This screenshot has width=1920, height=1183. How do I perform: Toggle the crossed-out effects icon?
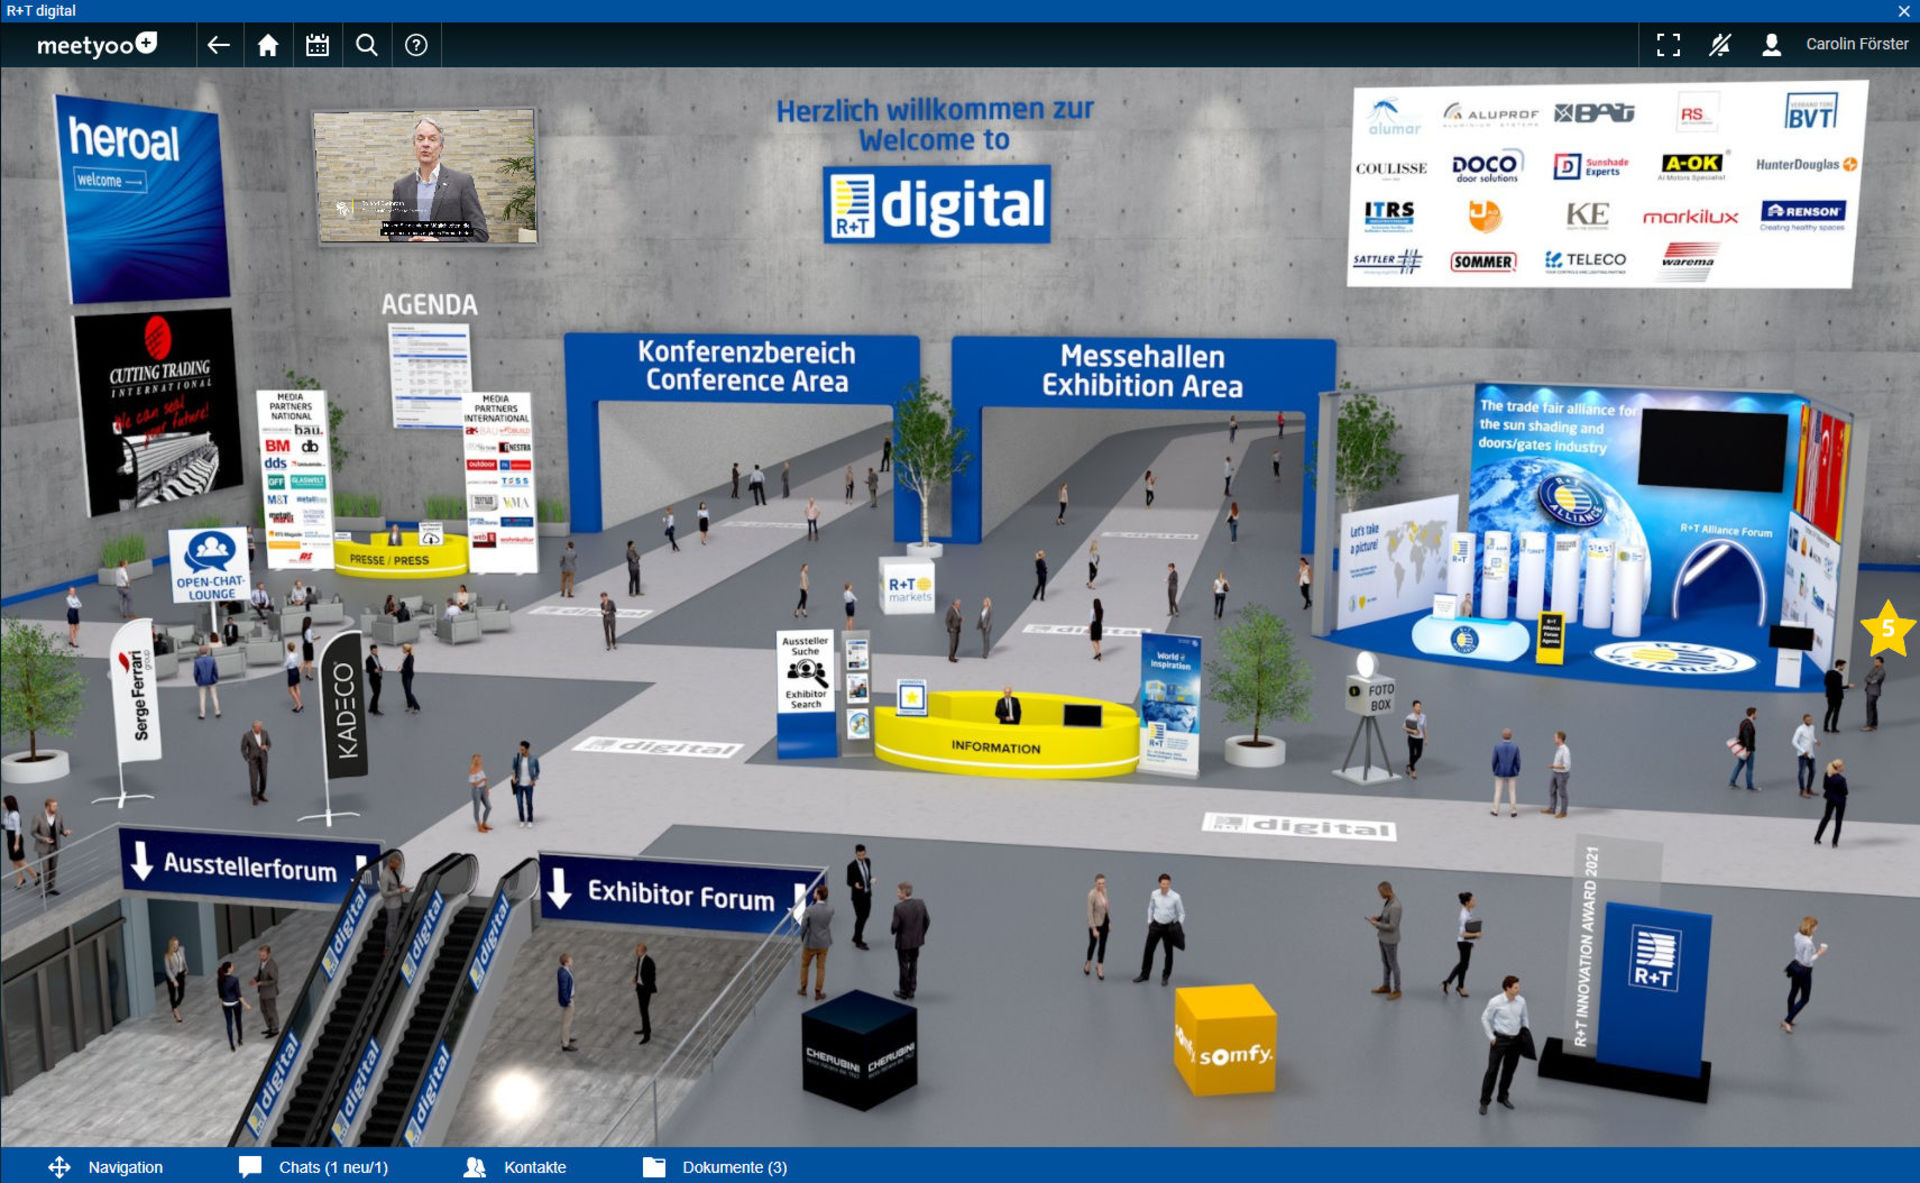click(x=1719, y=45)
